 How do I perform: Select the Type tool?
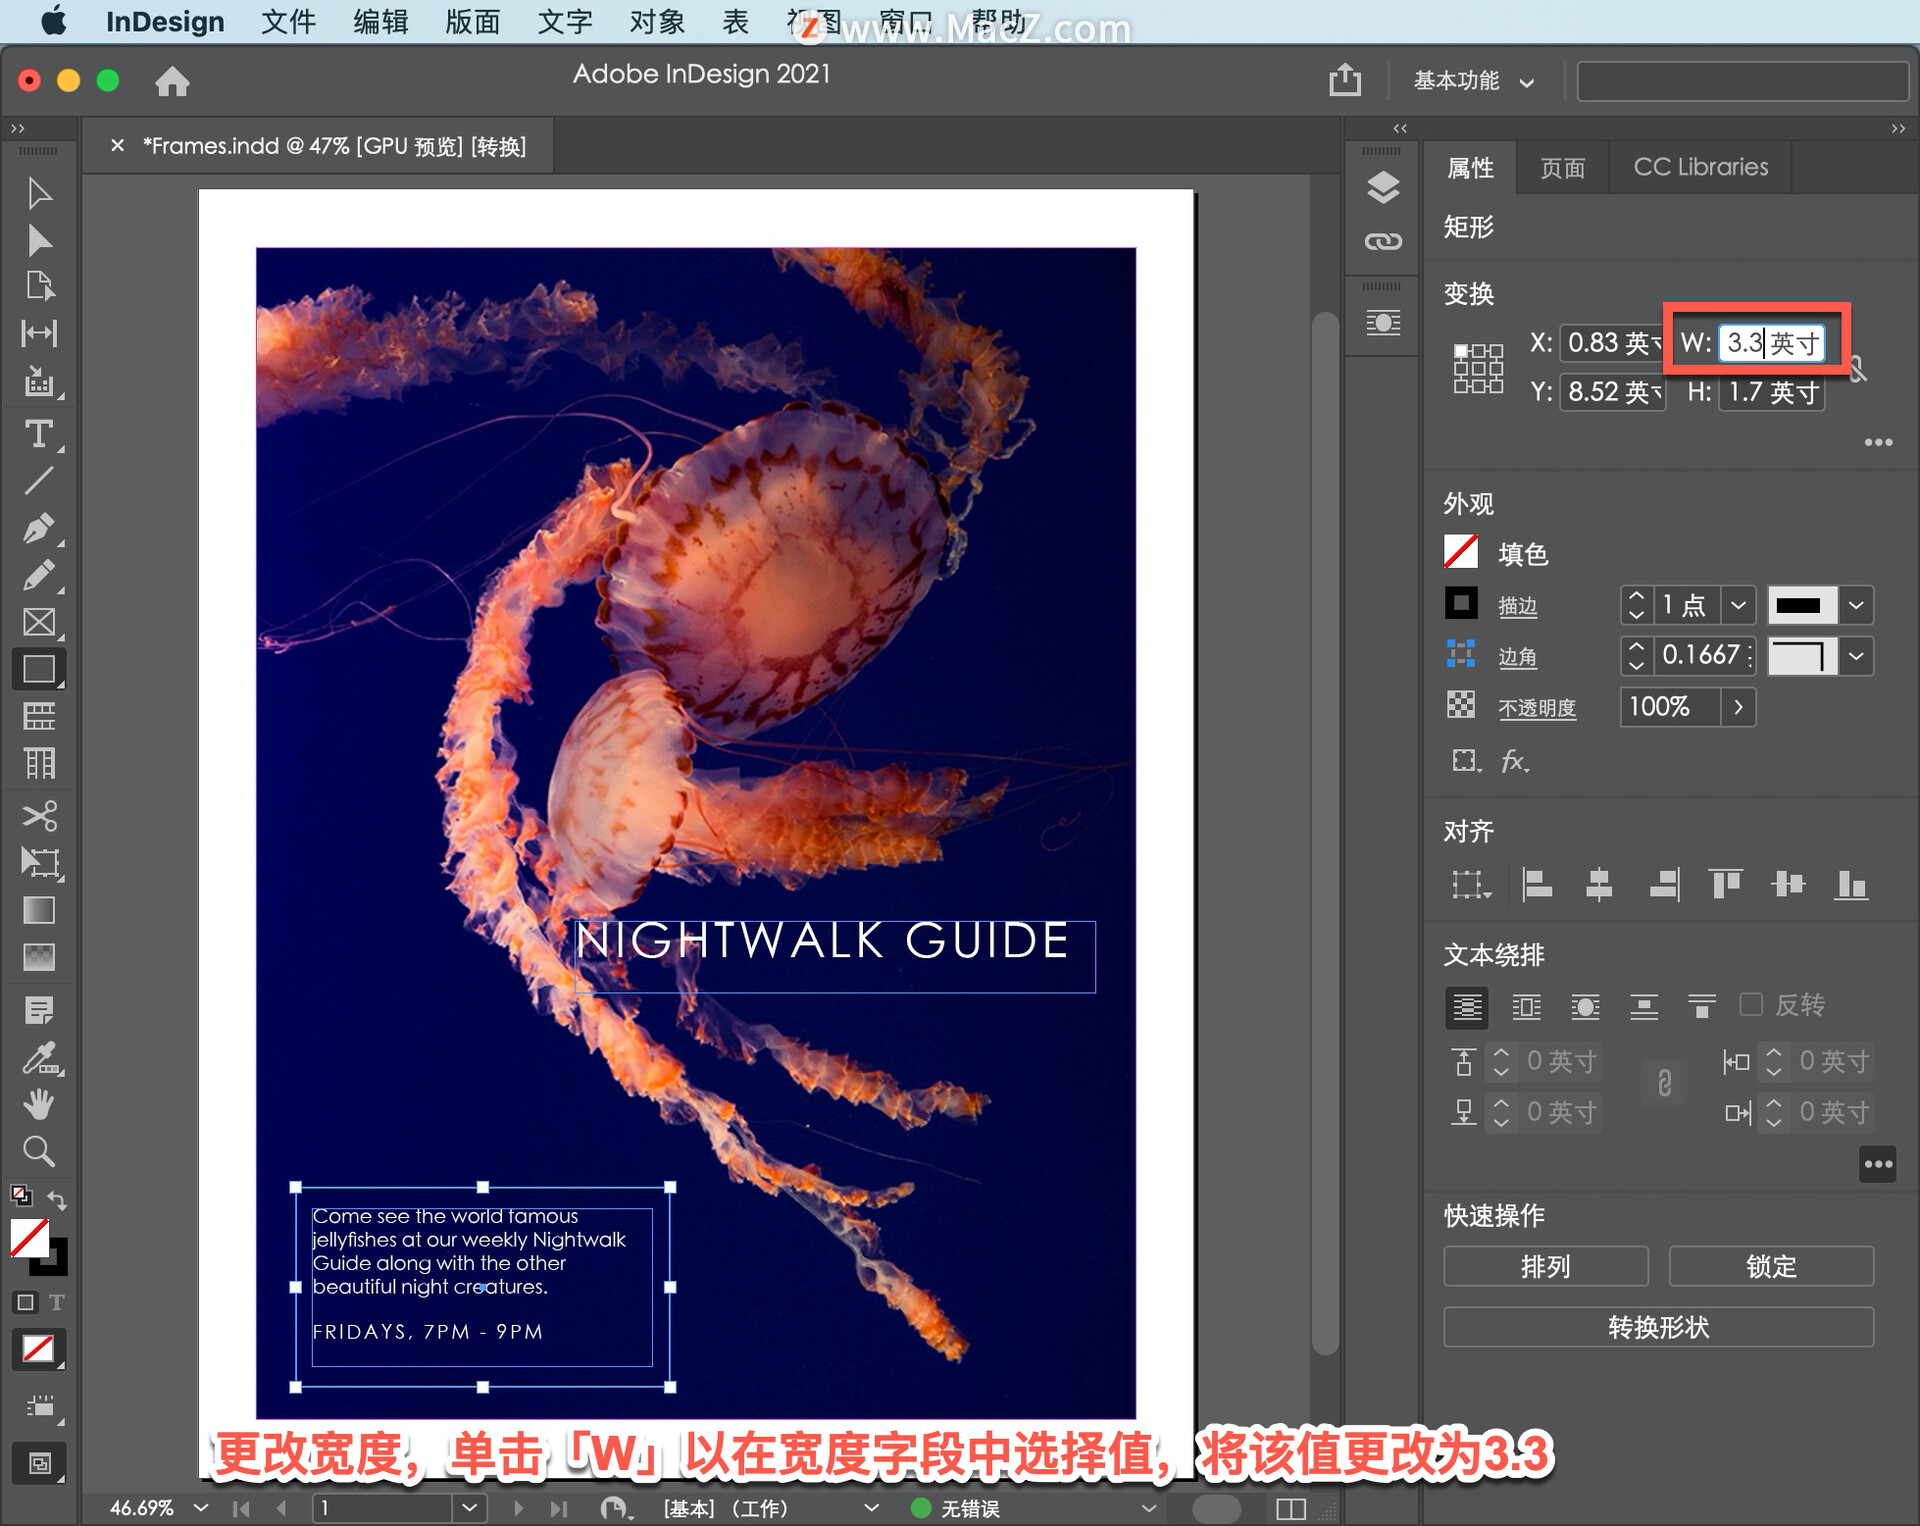(x=39, y=433)
